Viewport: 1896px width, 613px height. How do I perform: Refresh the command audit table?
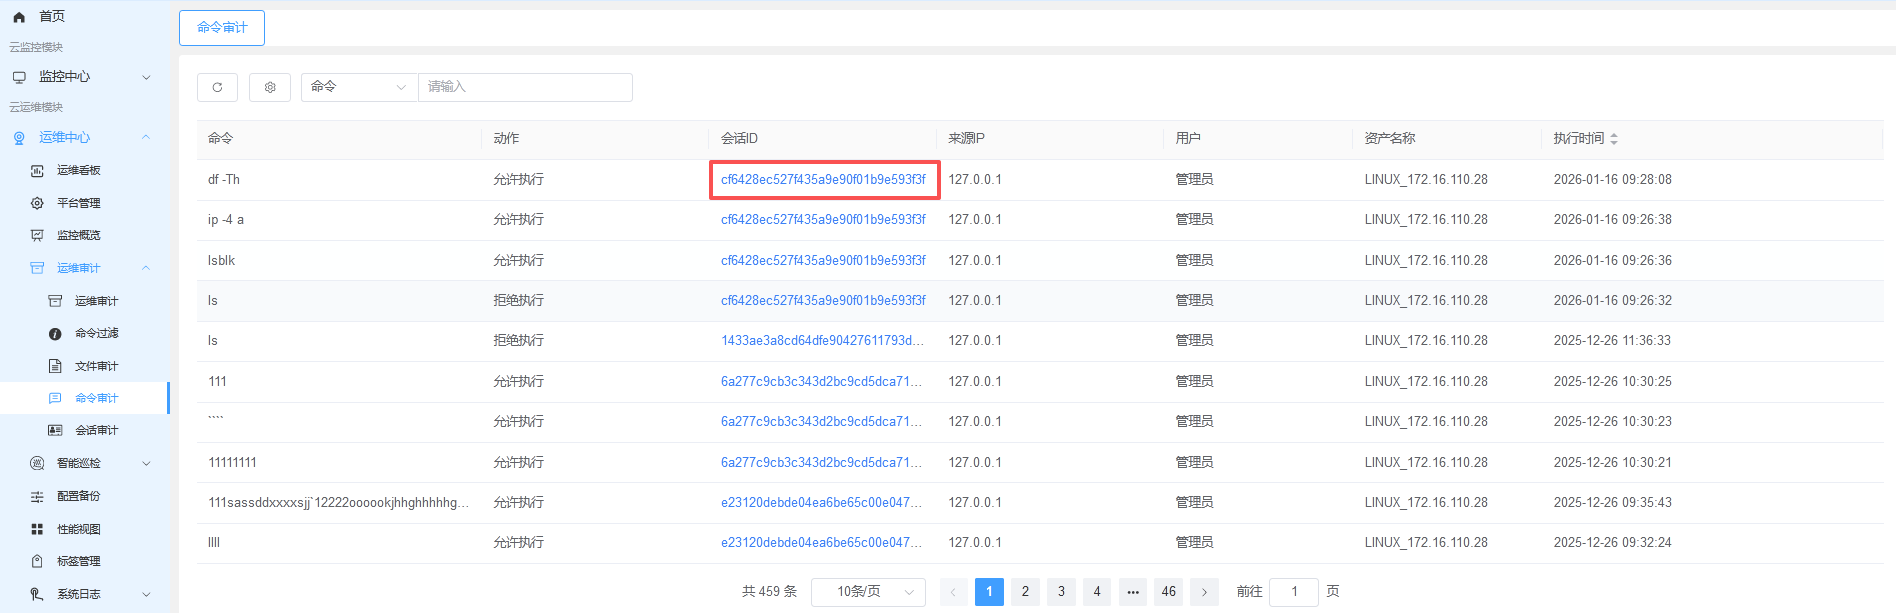click(217, 87)
